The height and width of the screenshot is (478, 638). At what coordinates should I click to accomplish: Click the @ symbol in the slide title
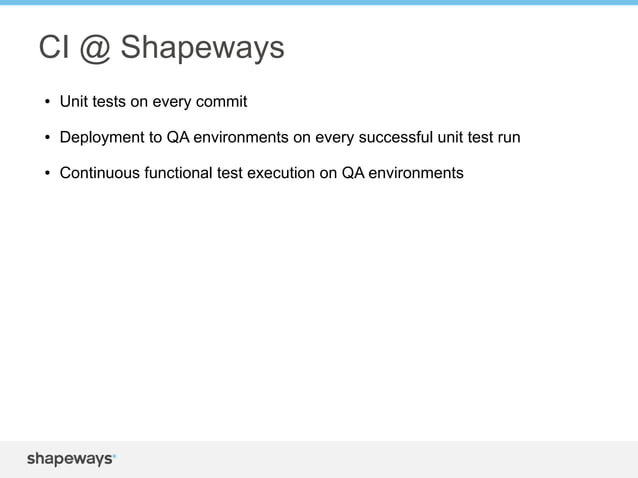click(x=95, y=48)
